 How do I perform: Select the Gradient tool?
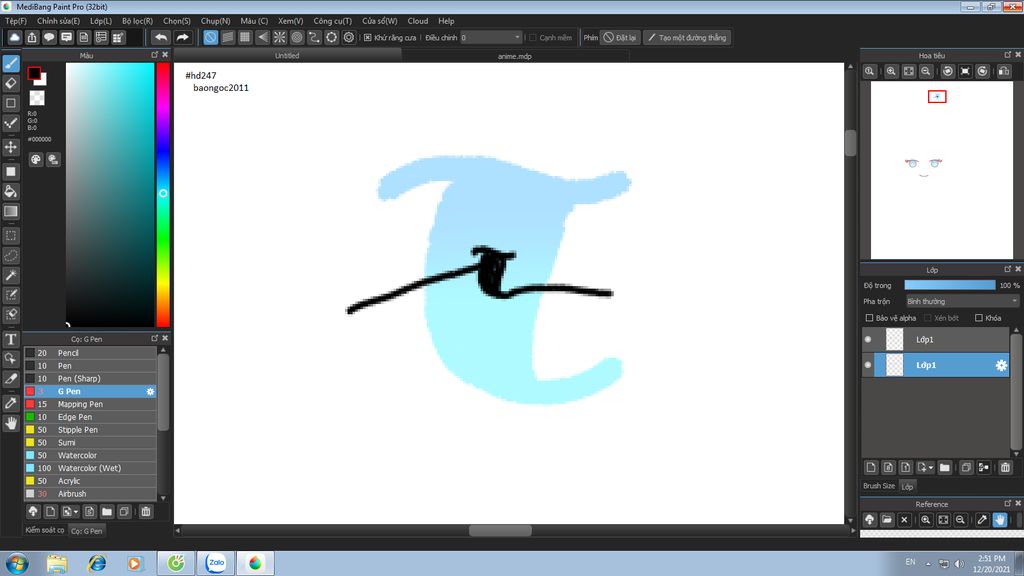tap(11, 211)
